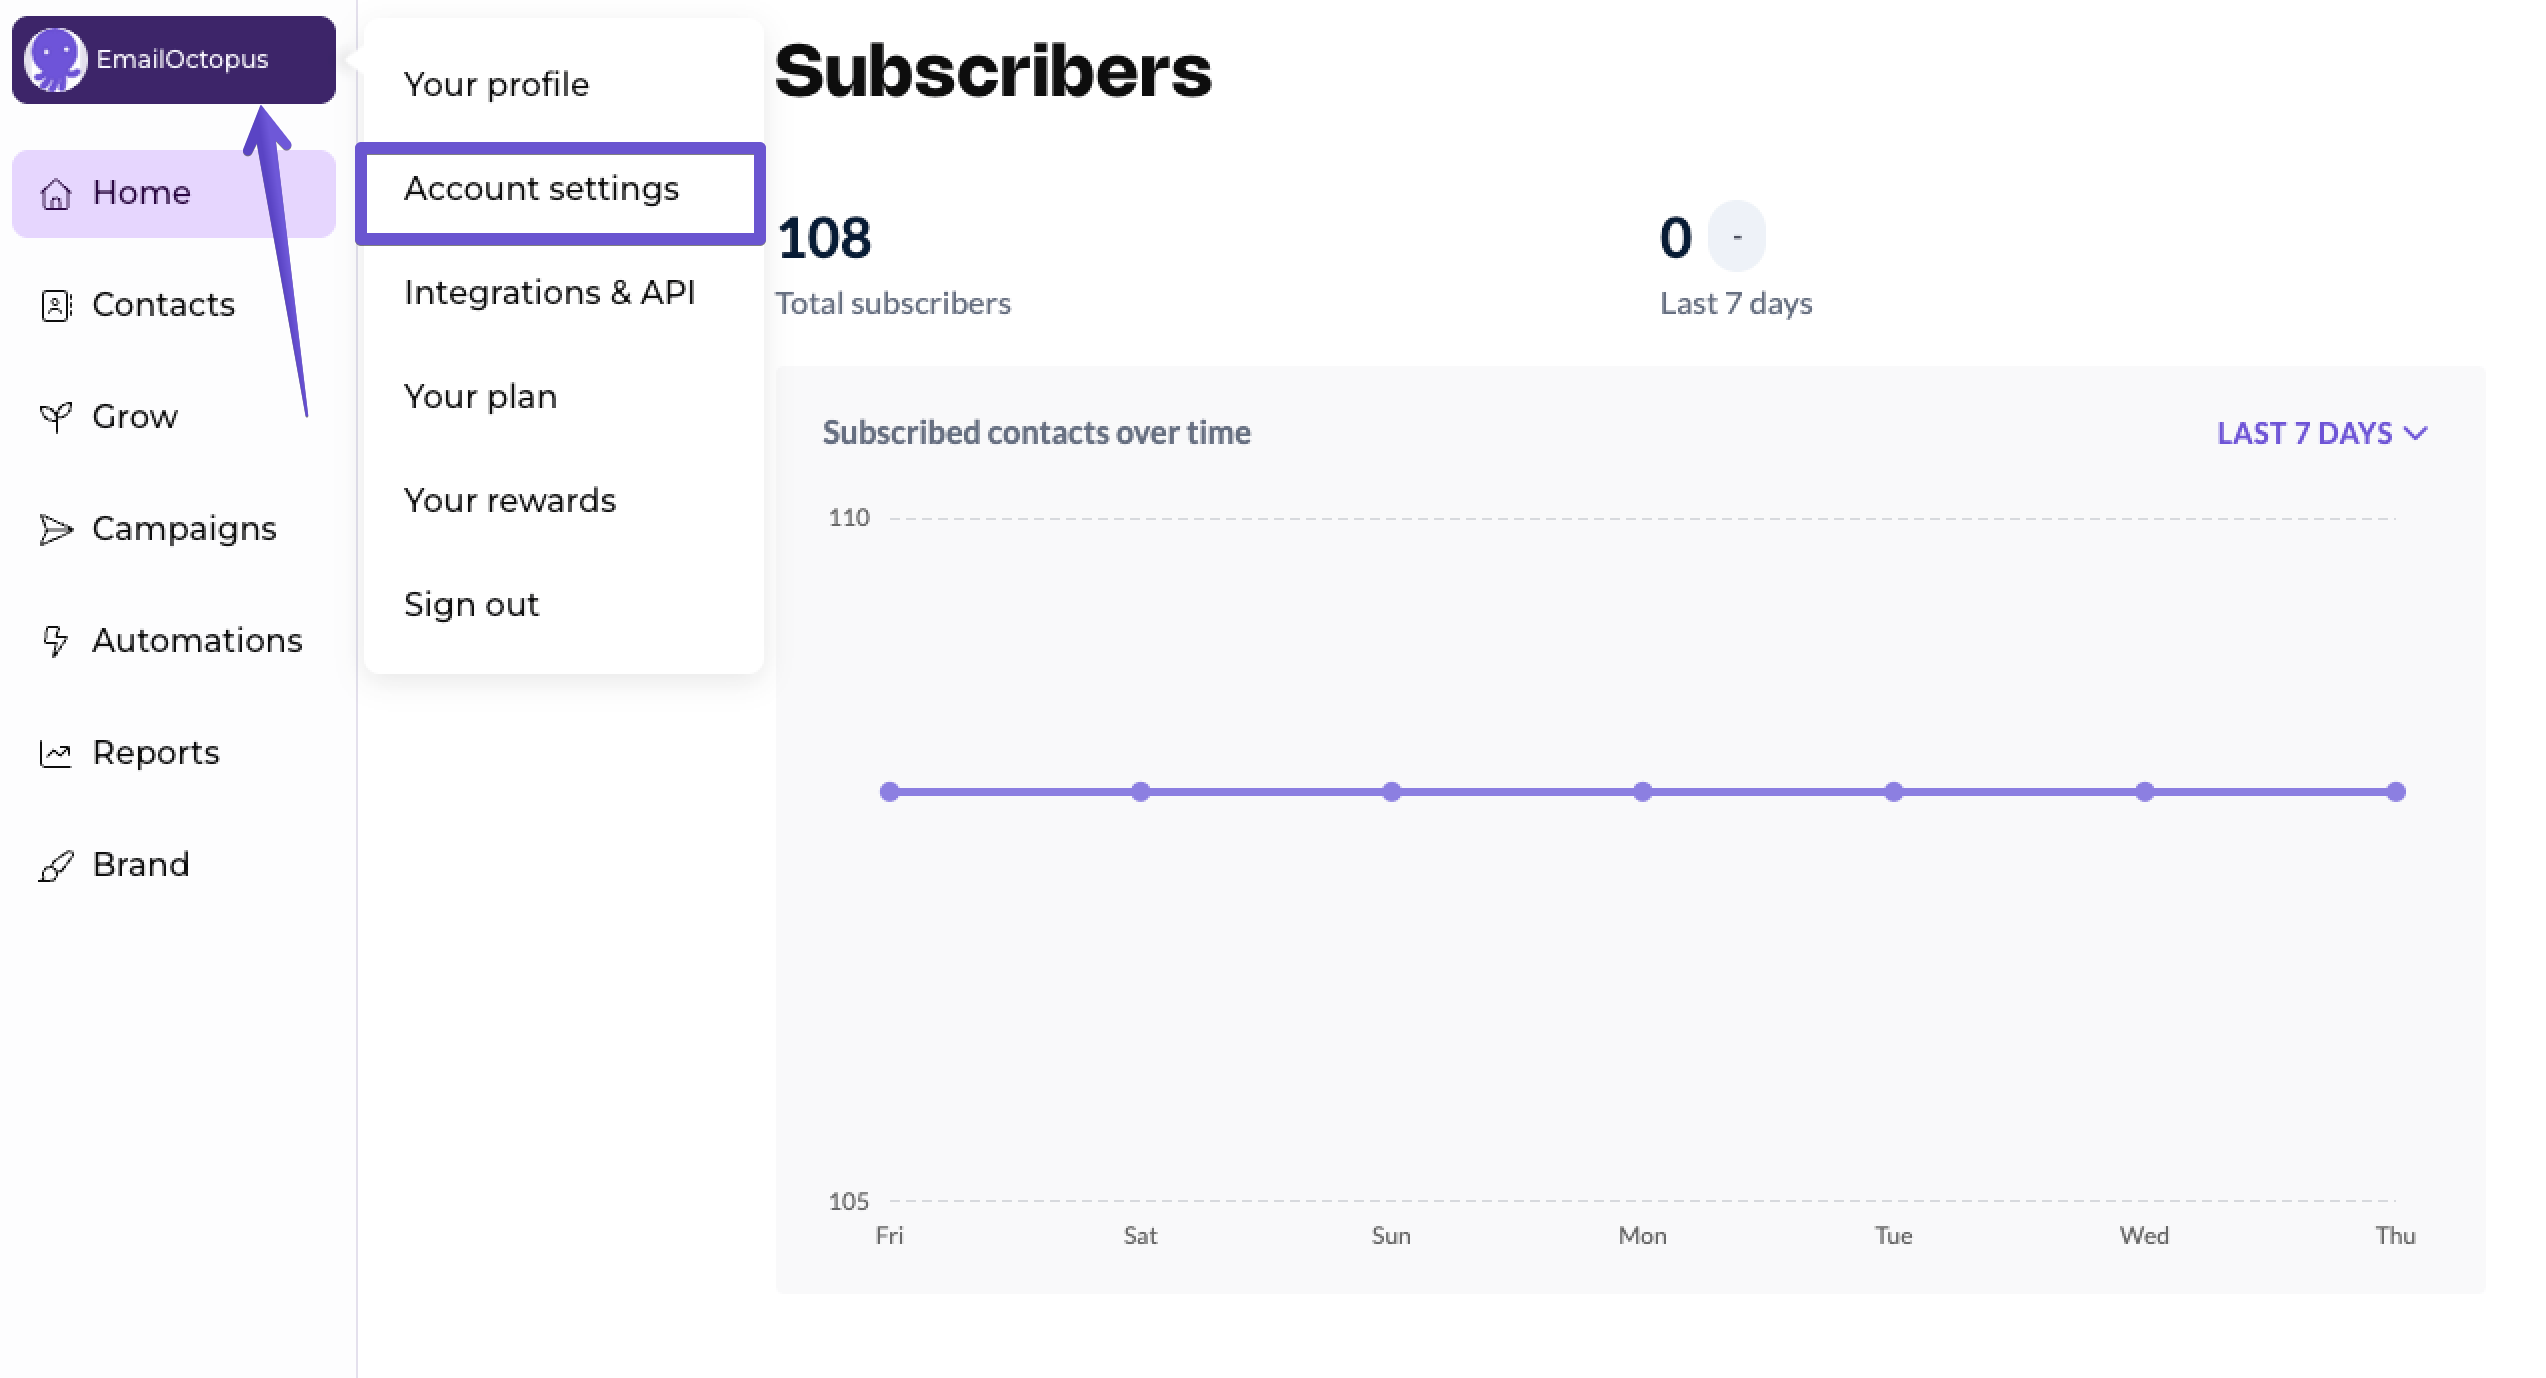
Task: Go to the Campaigns section
Action: pyautogui.click(x=184, y=529)
